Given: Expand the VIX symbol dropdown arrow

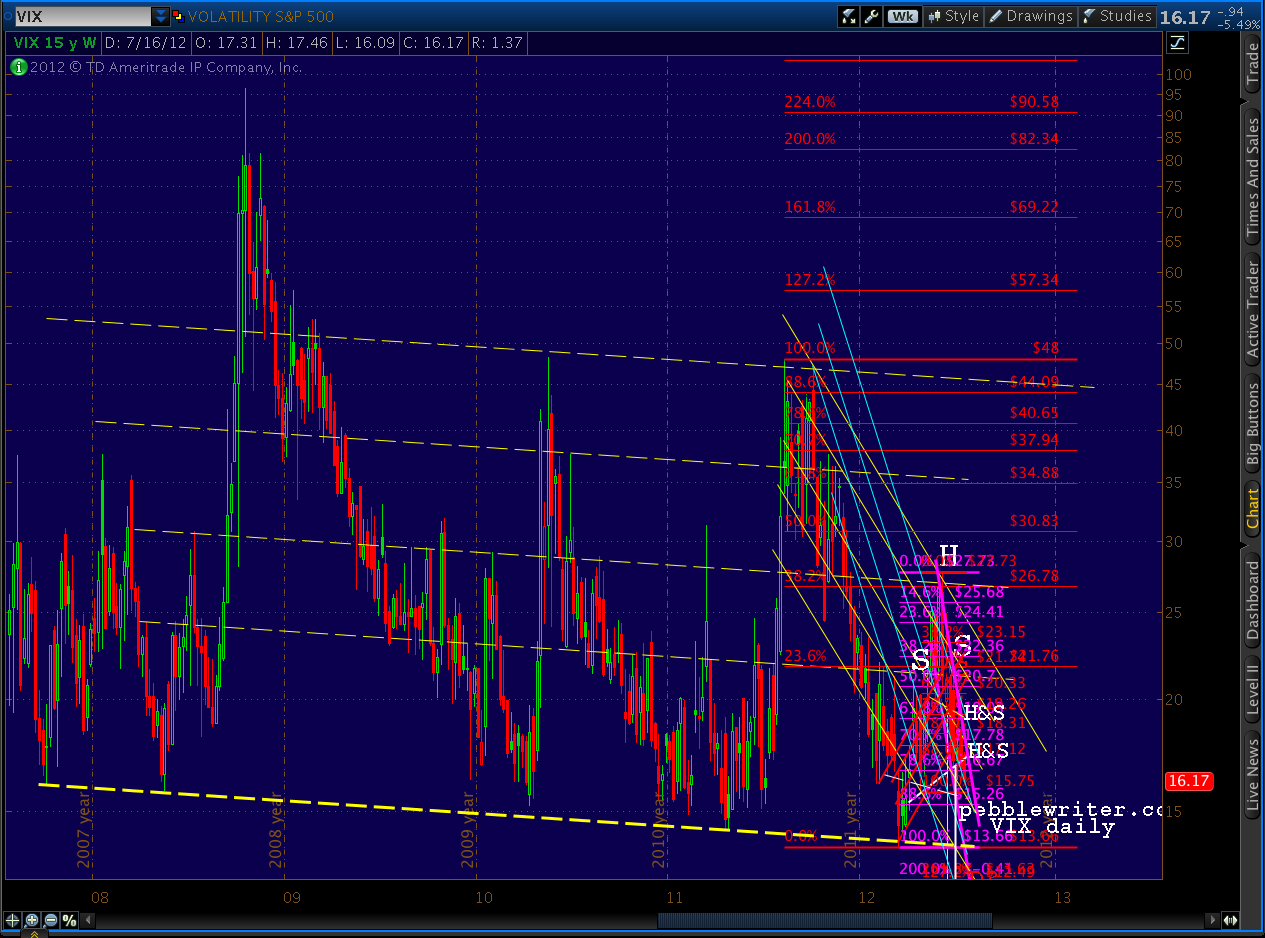Looking at the screenshot, I should (x=161, y=16).
